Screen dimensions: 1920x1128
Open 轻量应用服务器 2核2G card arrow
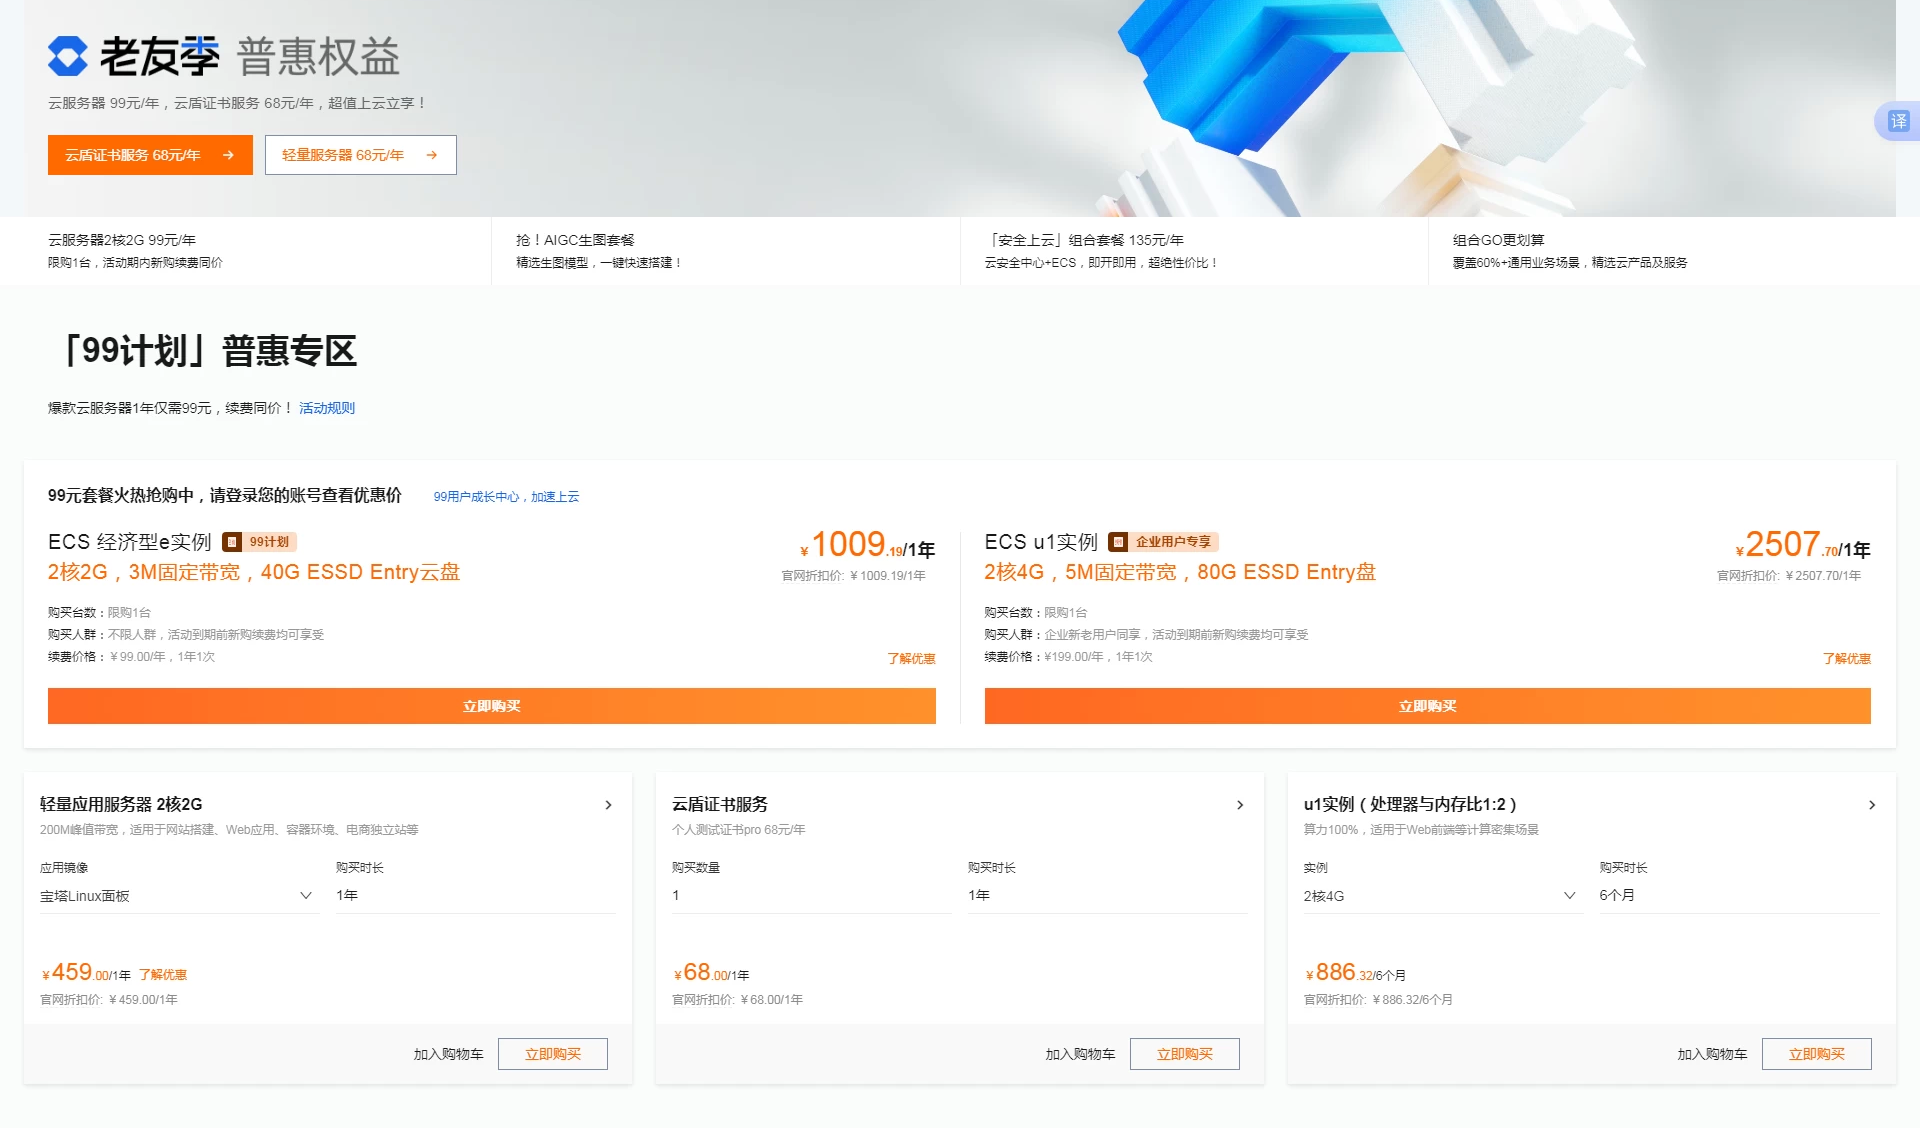click(x=608, y=805)
